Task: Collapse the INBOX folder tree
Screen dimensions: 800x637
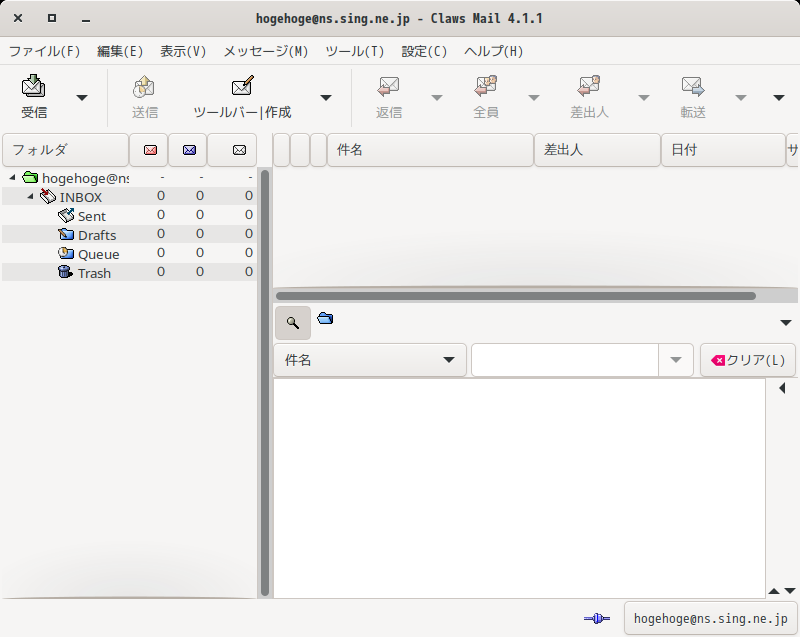Action: [31, 196]
